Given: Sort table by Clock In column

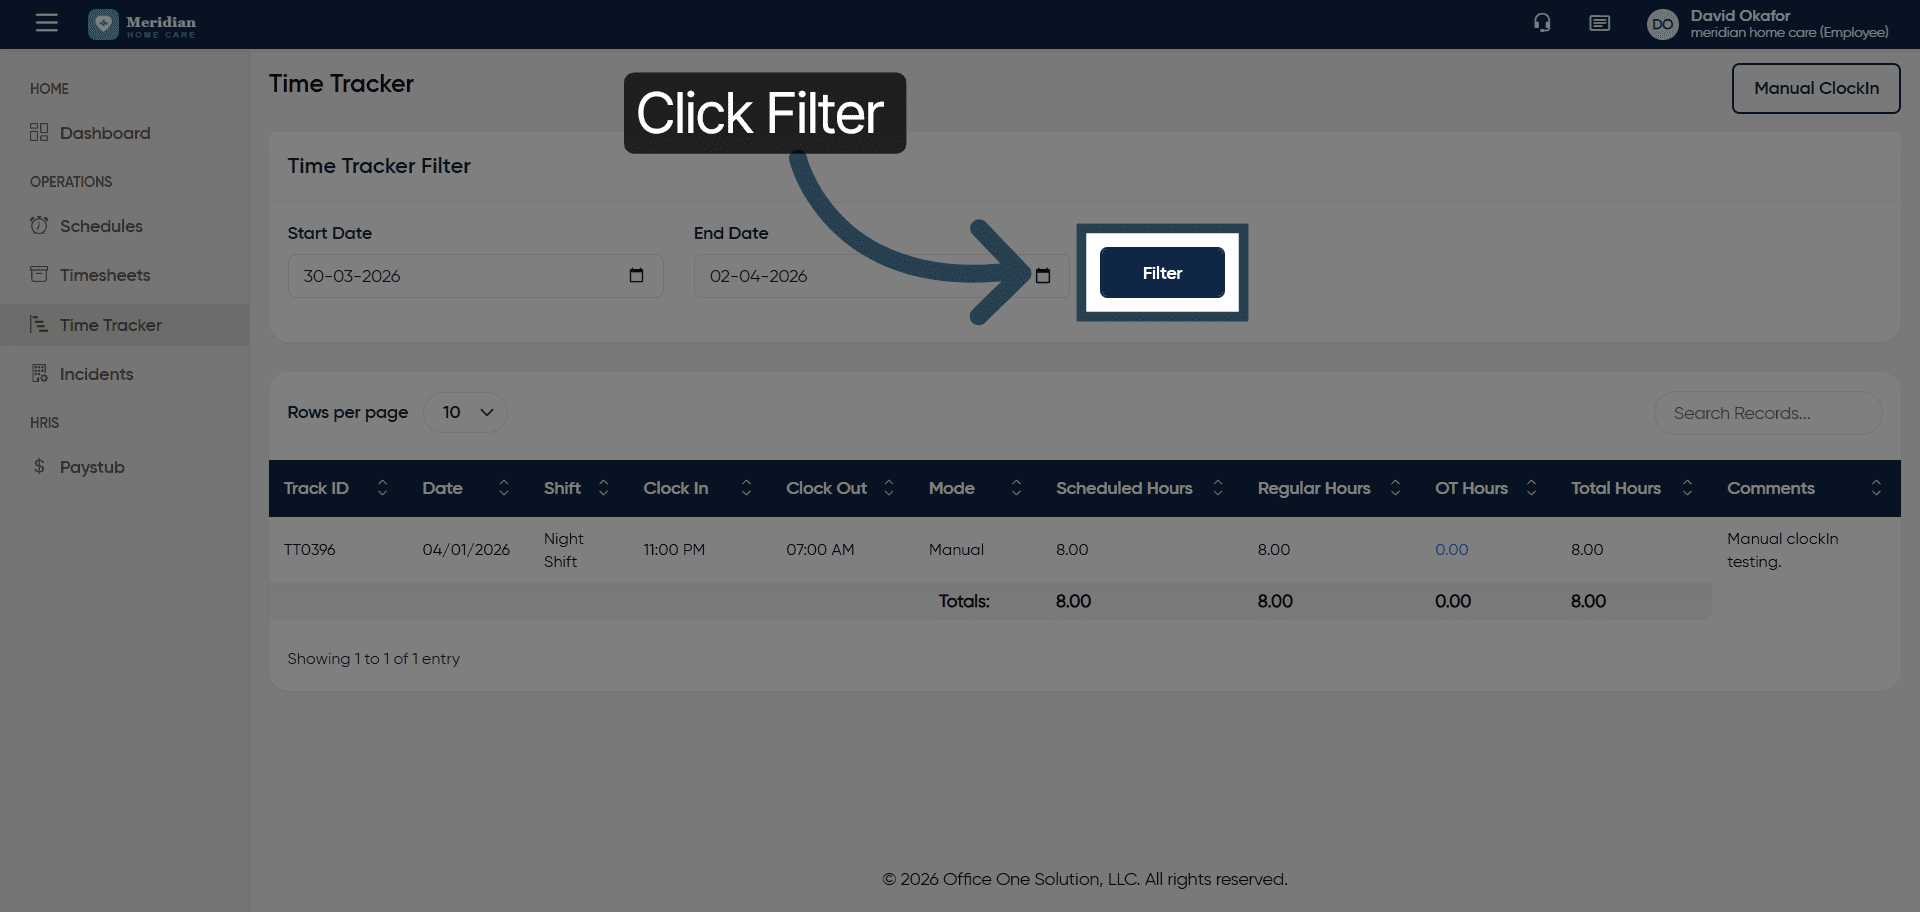Looking at the screenshot, I should click(x=746, y=488).
